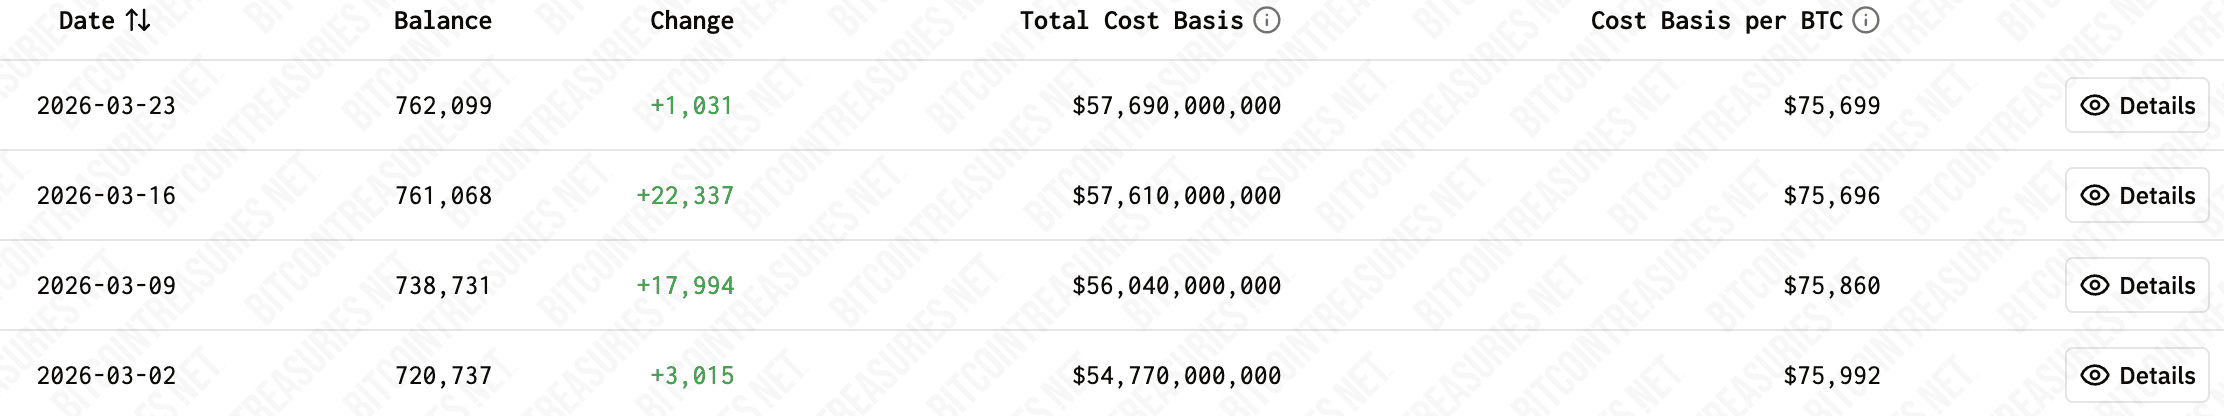Sort the table by the Date header

point(87,21)
